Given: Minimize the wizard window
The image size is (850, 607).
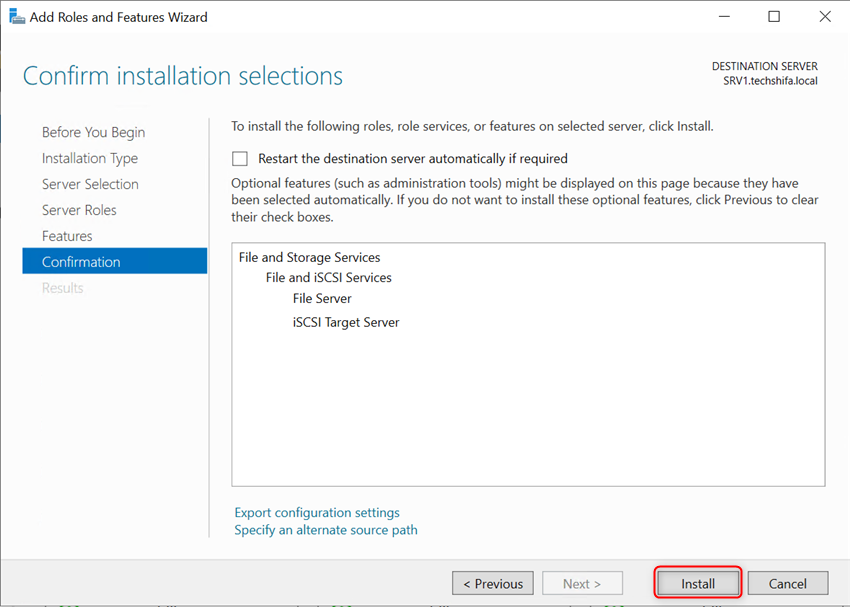Looking at the screenshot, I should [724, 16].
